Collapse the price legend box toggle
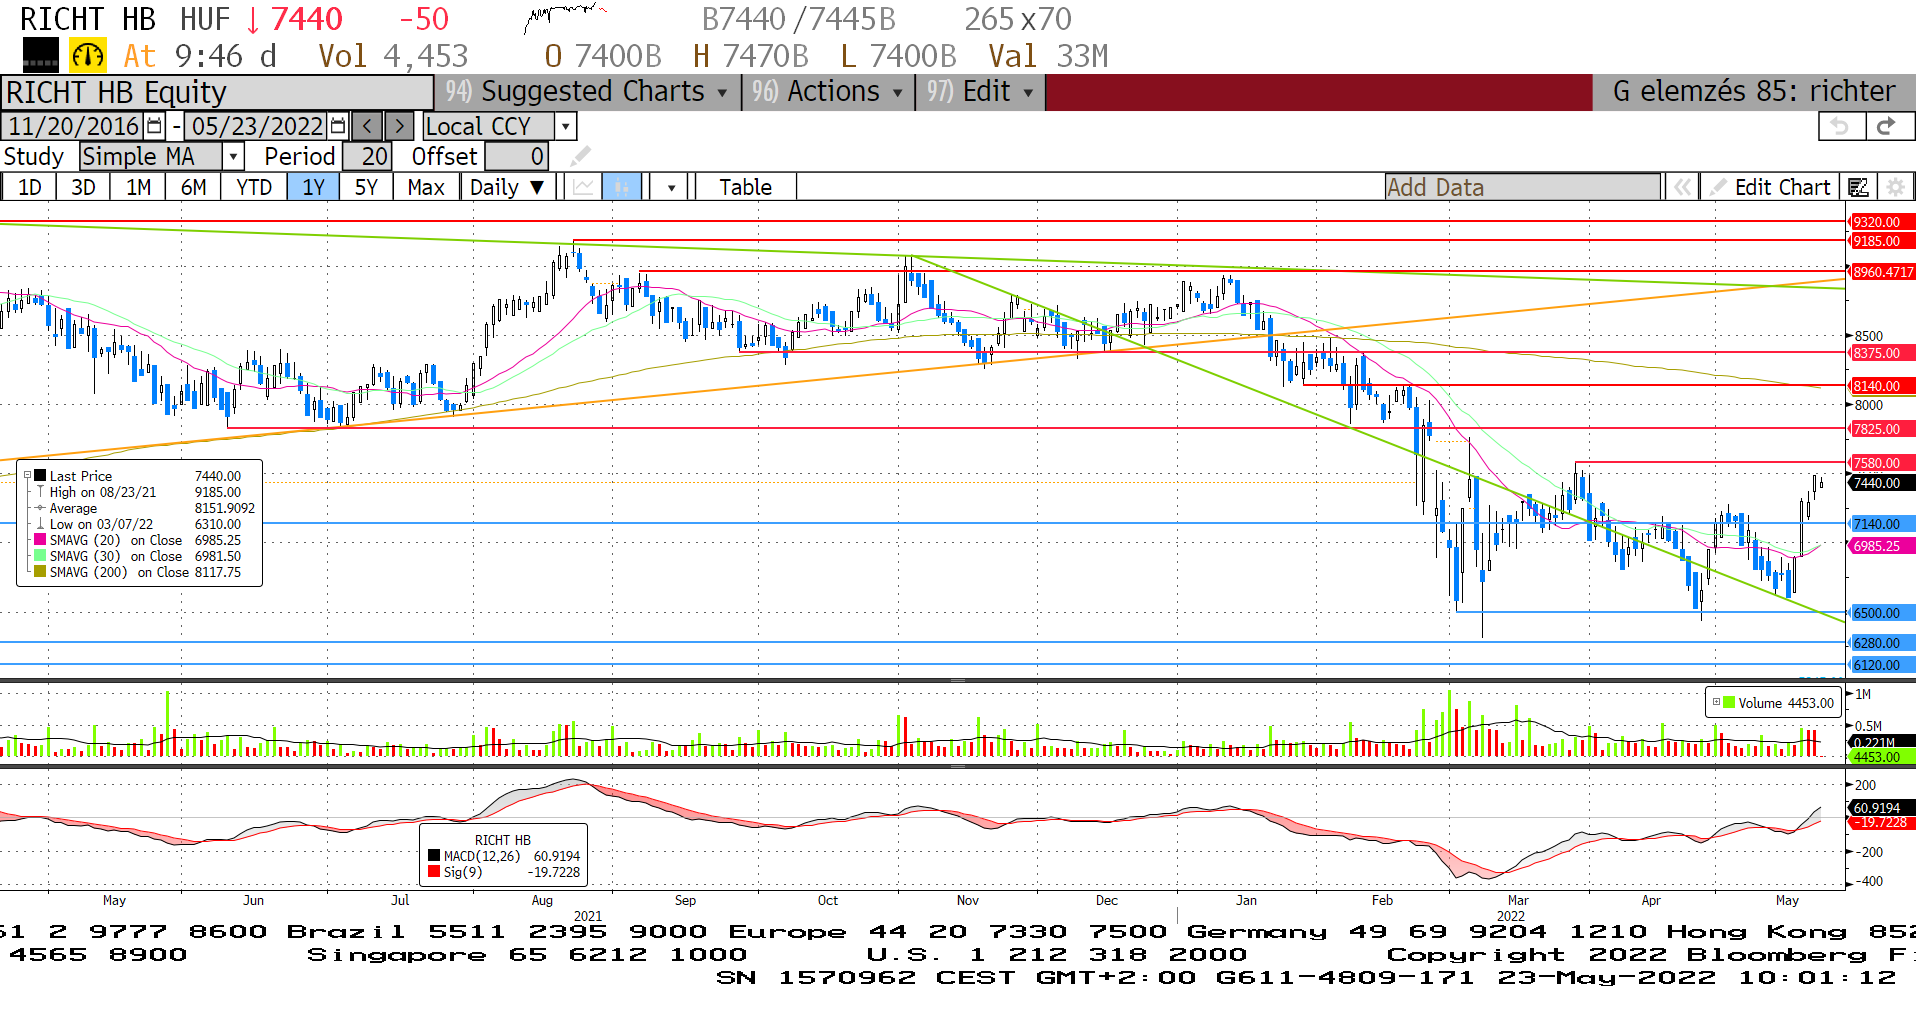The image size is (1916, 1033). coord(27,476)
